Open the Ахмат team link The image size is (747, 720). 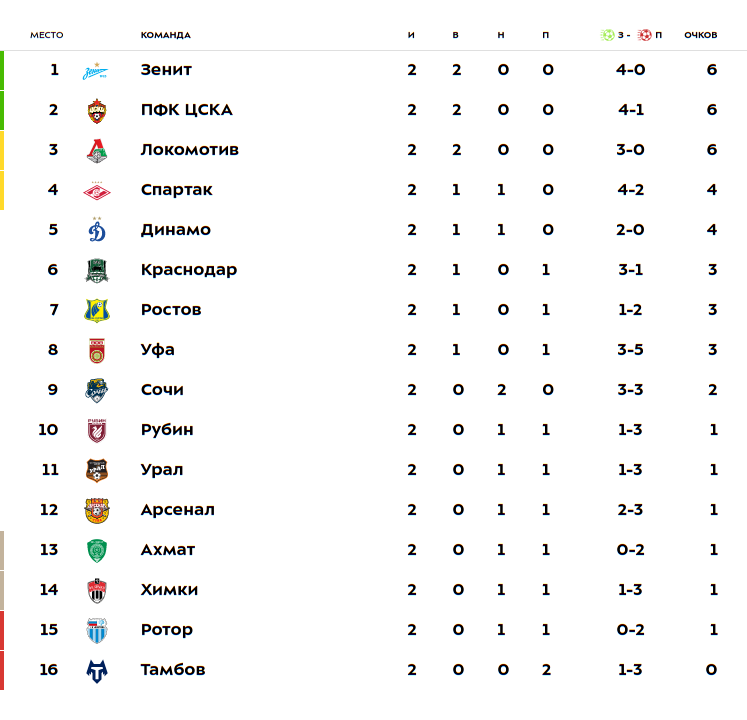click(168, 550)
